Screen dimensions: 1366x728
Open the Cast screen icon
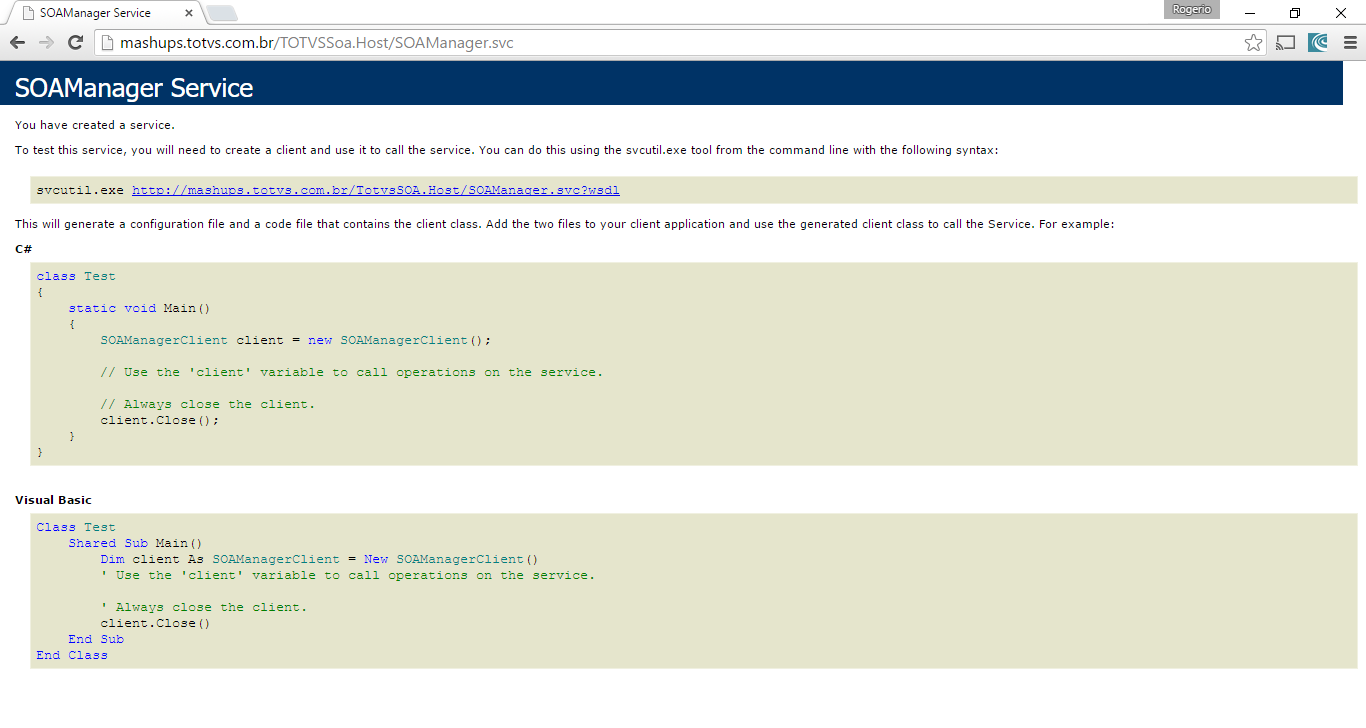(1286, 43)
